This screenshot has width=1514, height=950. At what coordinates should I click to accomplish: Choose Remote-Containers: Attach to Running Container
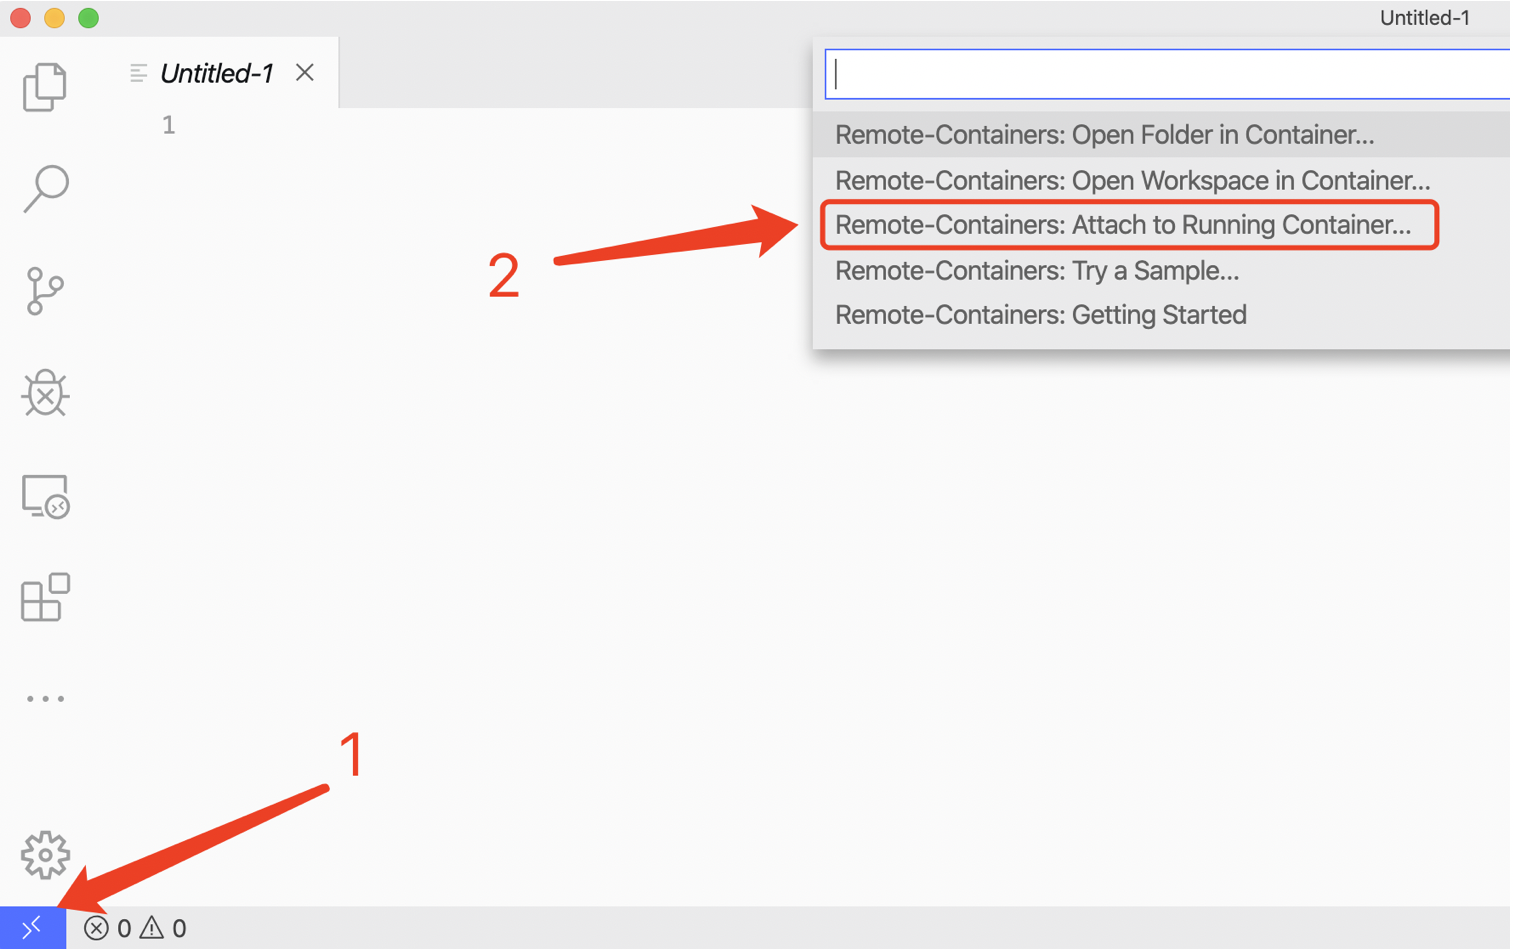pyautogui.click(x=1161, y=225)
